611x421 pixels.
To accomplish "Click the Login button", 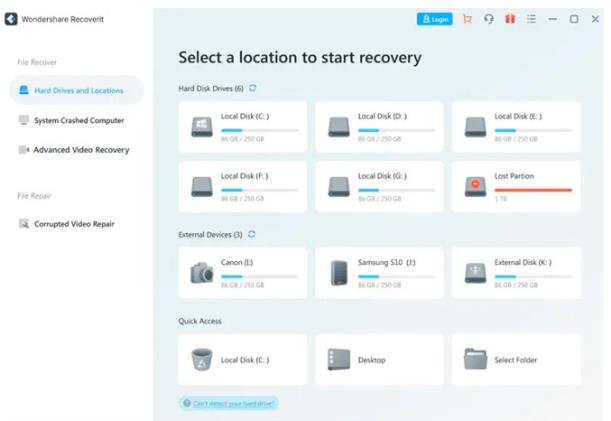I will tap(434, 19).
